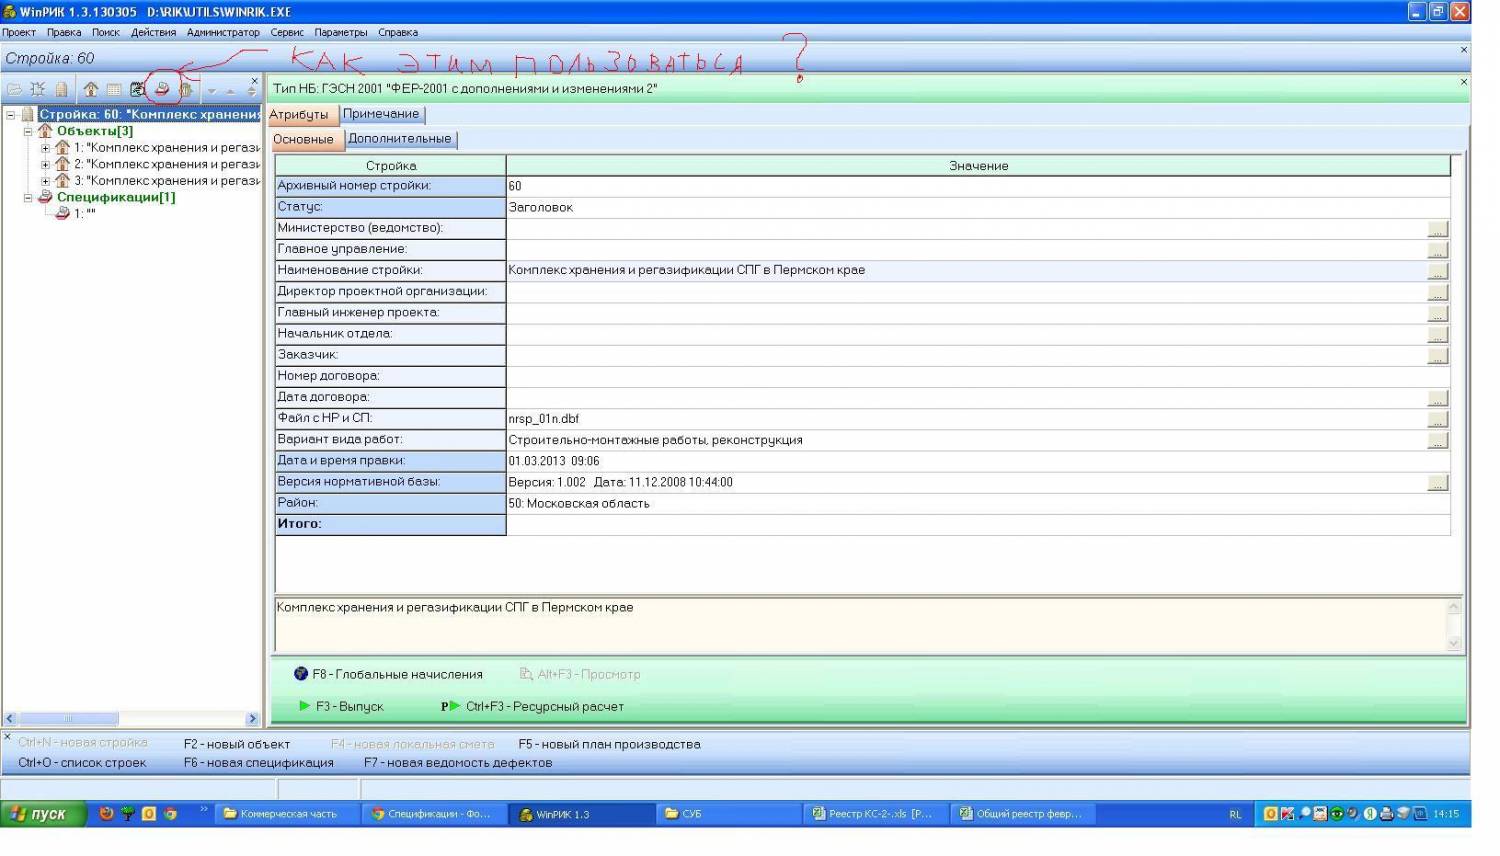The height and width of the screenshot is (856, 1500).
Task: Click the Номер договора value field
Action: click(x=978, y=377)
